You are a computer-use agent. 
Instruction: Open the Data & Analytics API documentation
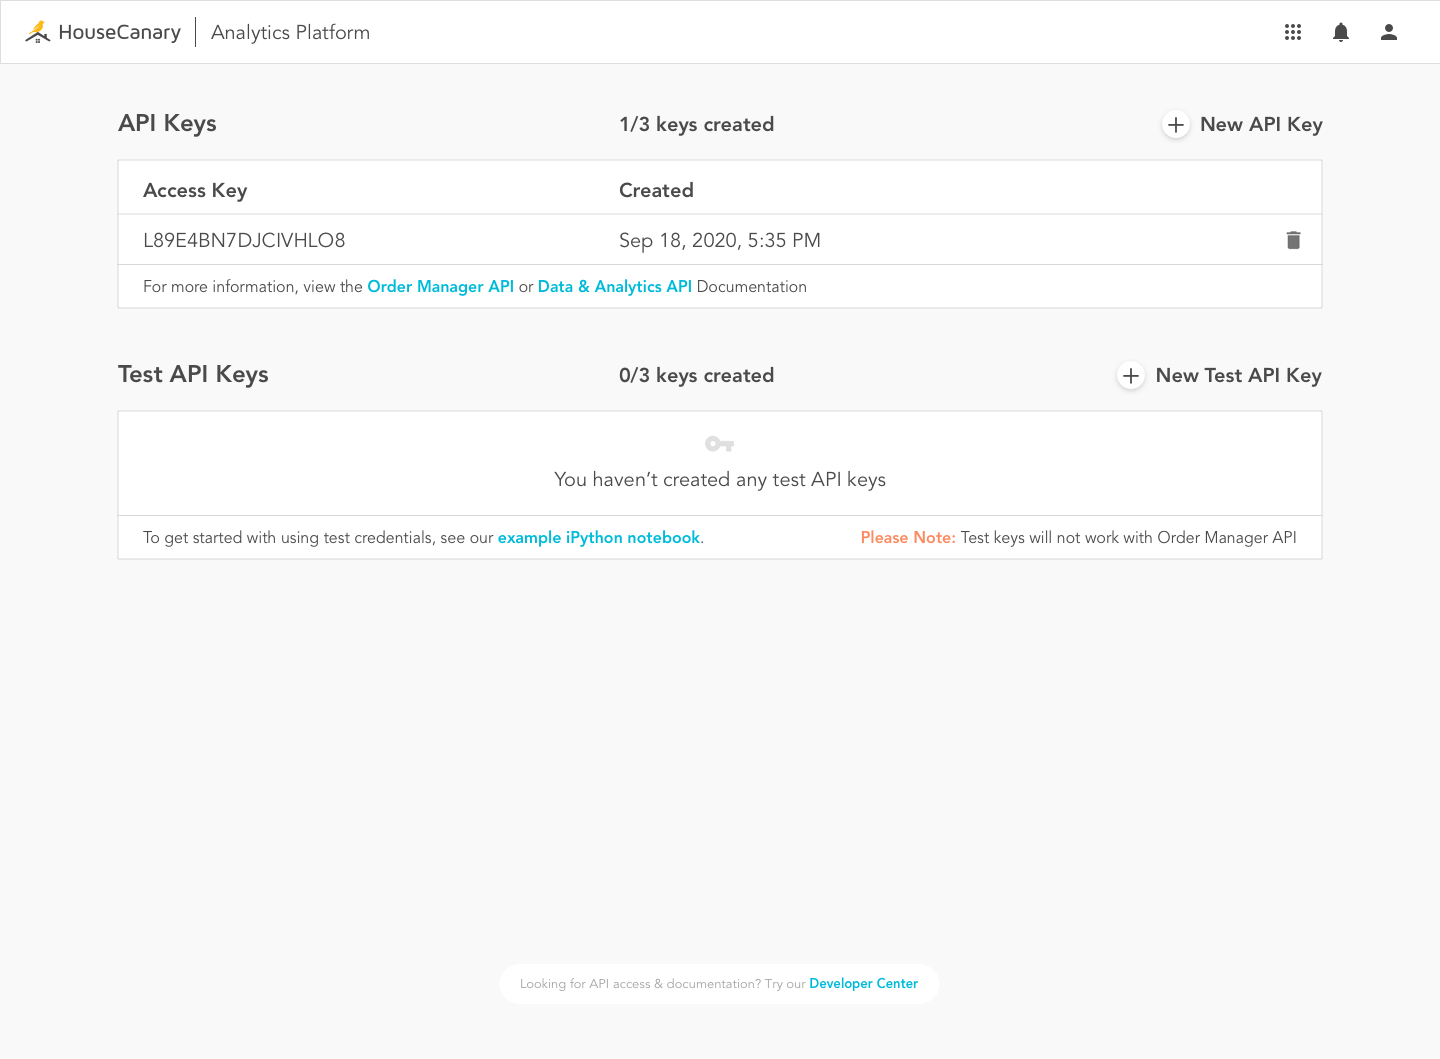[x=614, y=286]
